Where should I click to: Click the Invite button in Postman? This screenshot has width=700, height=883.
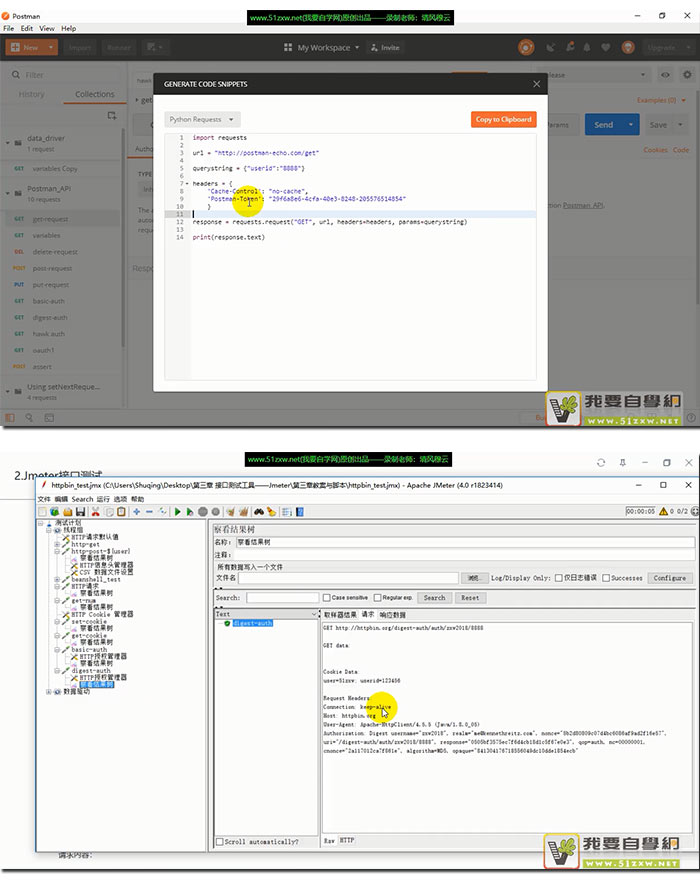tap(386, 48)
